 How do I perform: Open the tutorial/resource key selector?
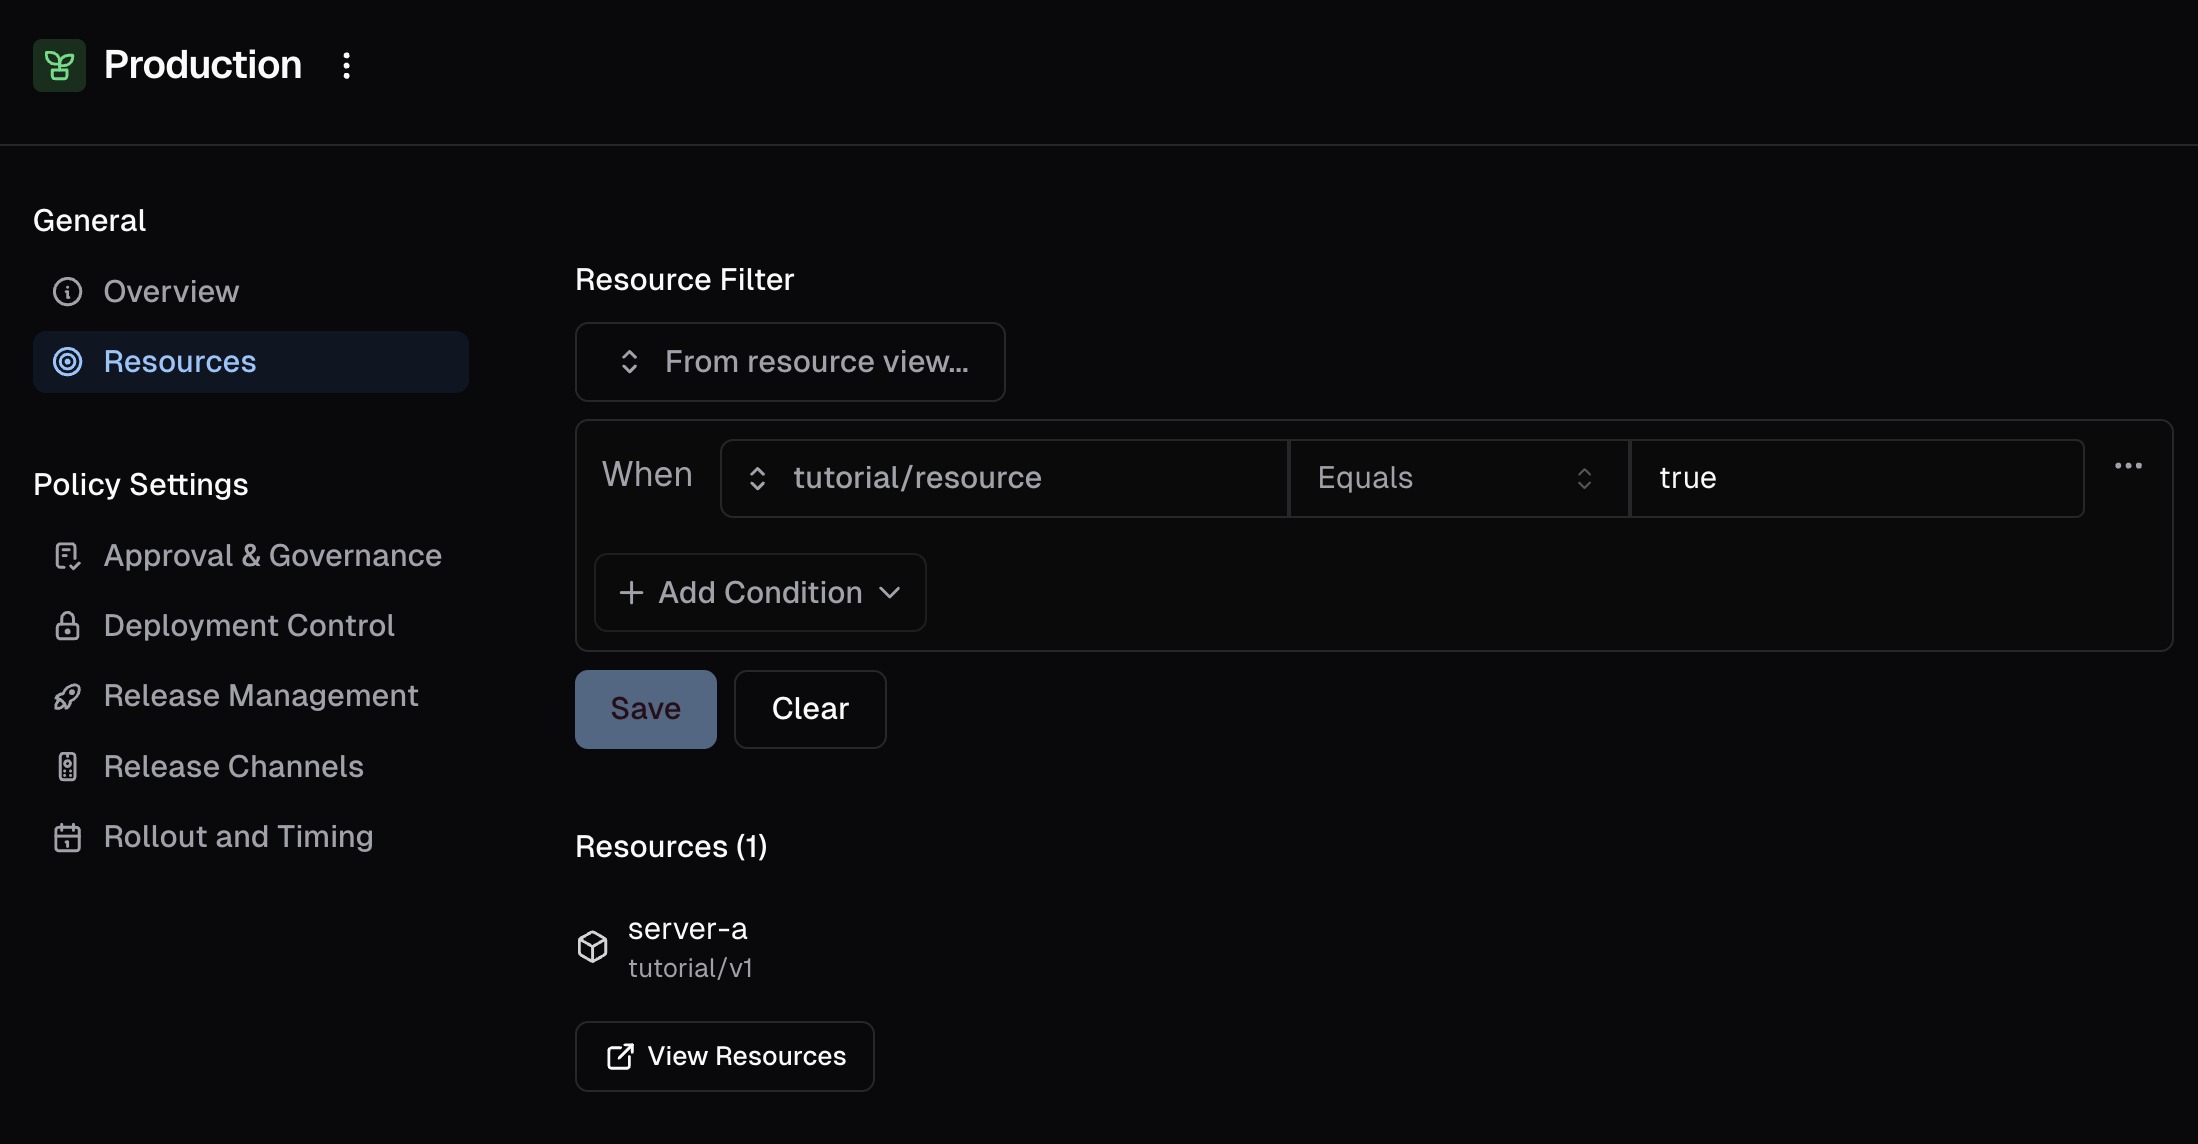point(1004,478)
